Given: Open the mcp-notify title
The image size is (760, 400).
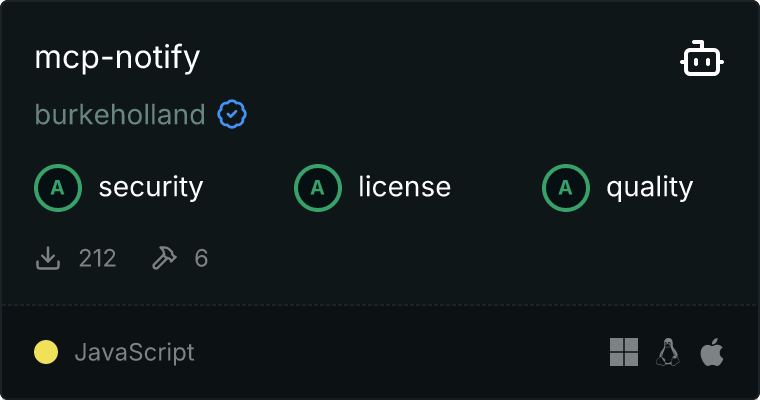Looking at the screenshot, I should point(117,58).
